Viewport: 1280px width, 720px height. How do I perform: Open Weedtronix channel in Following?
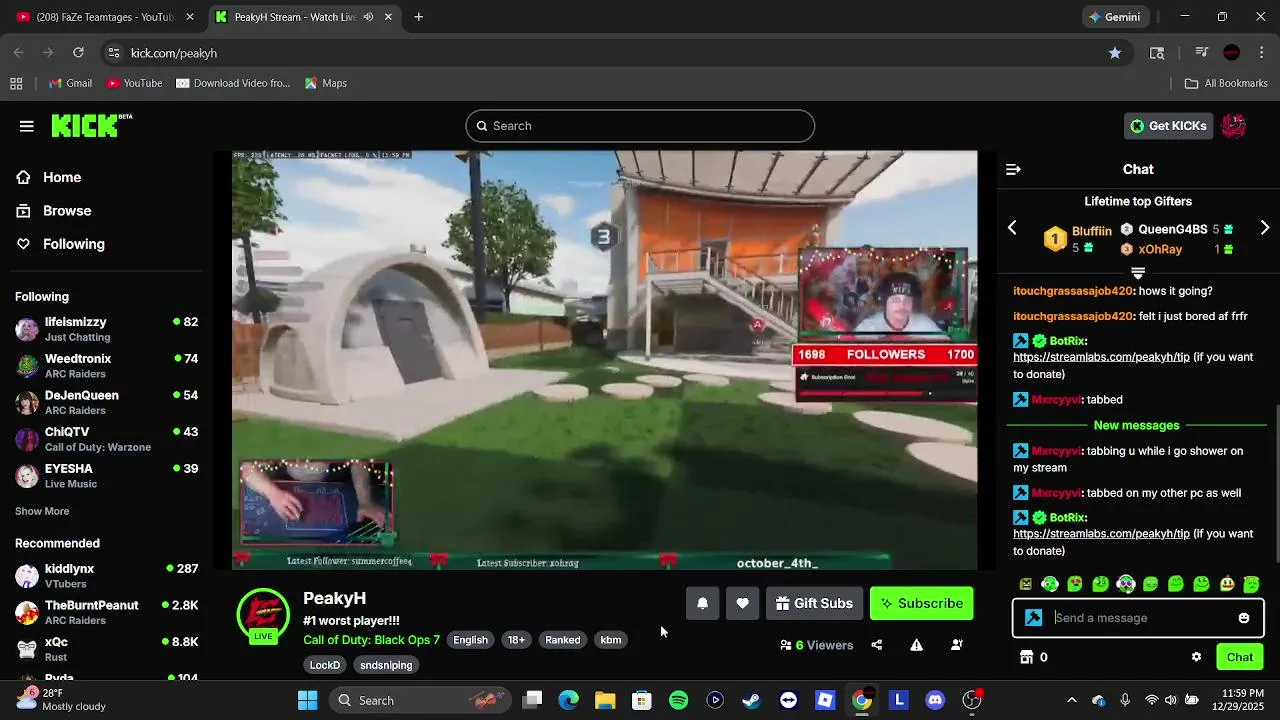(106, 366)
